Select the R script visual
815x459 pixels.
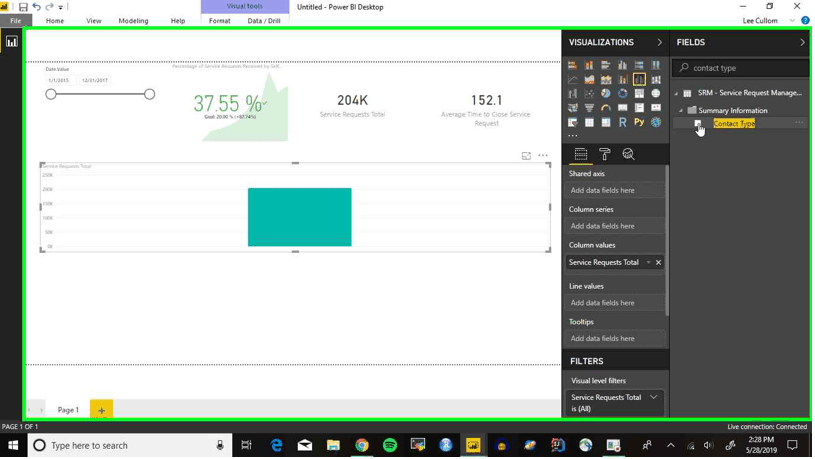point(622,122)
